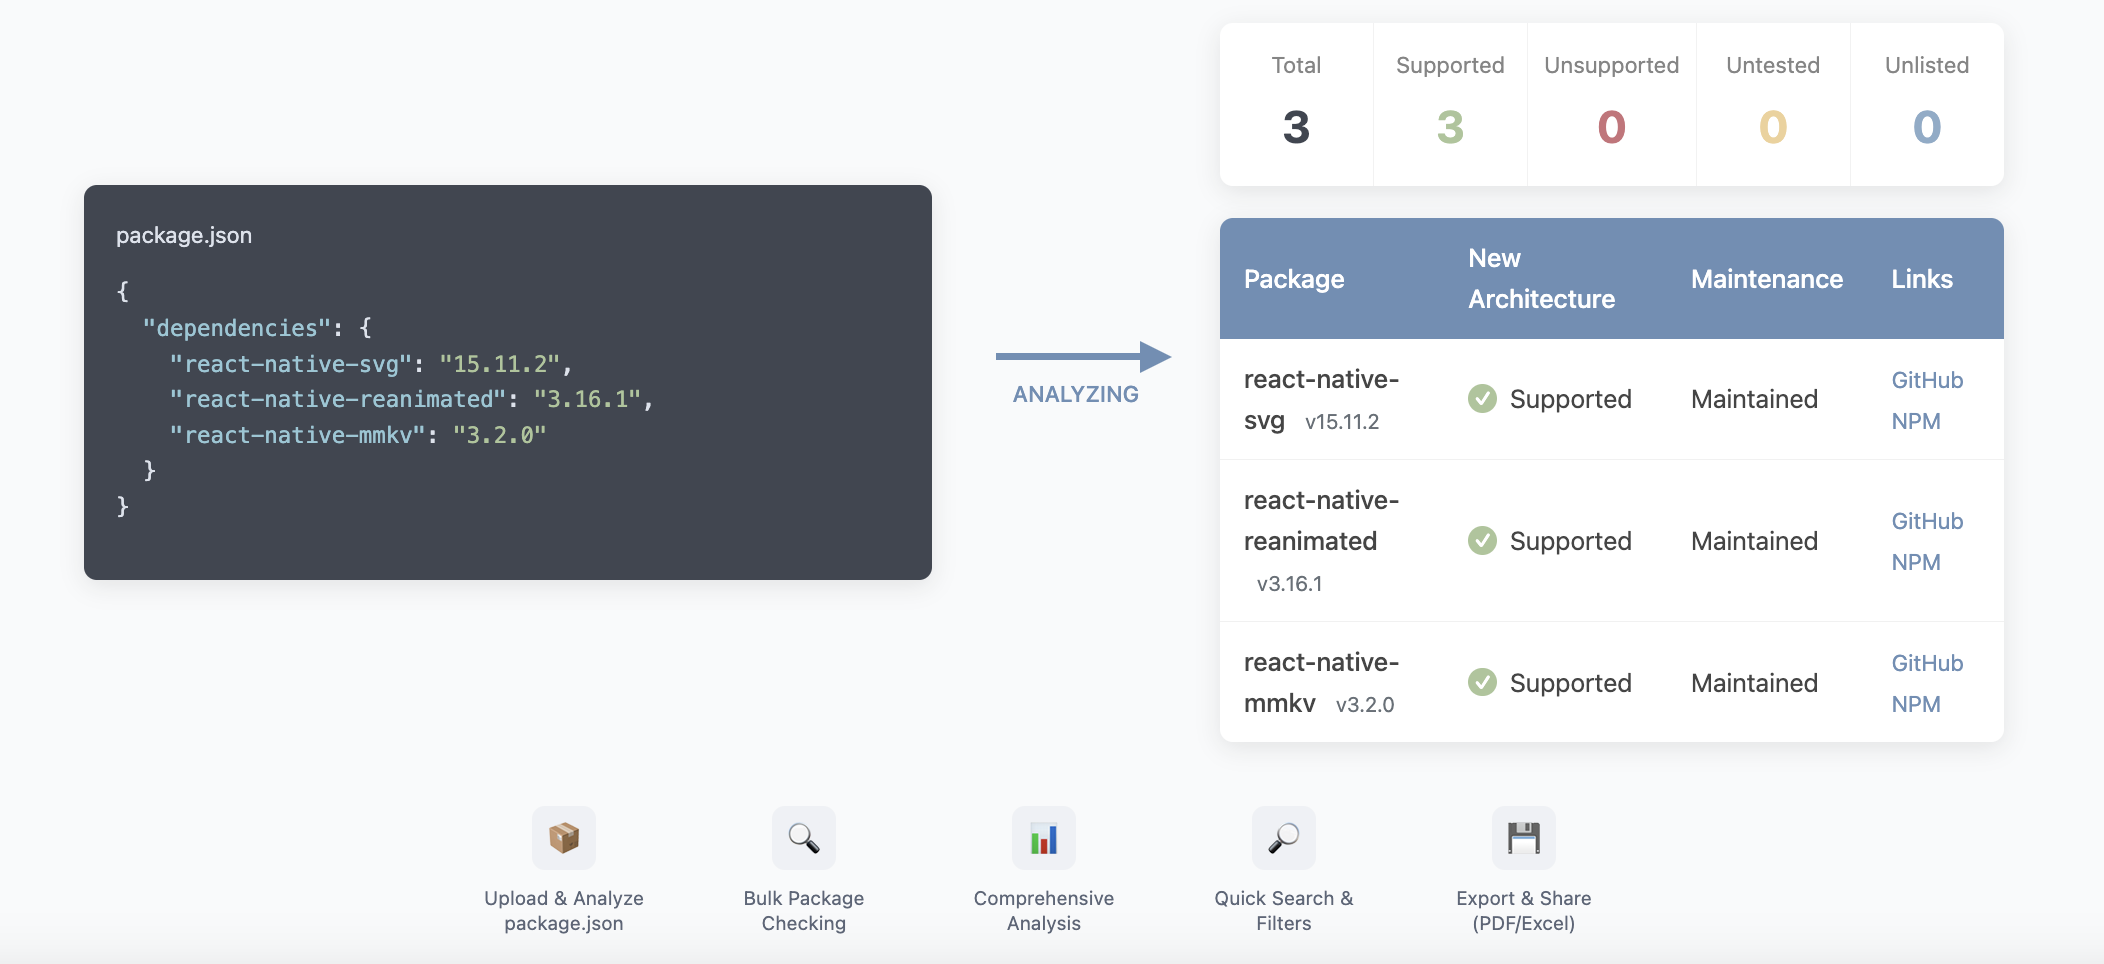2104x964 pixels.
Task: Click the Upload & Analyze package.json icon
Action: tap(563, 838)
